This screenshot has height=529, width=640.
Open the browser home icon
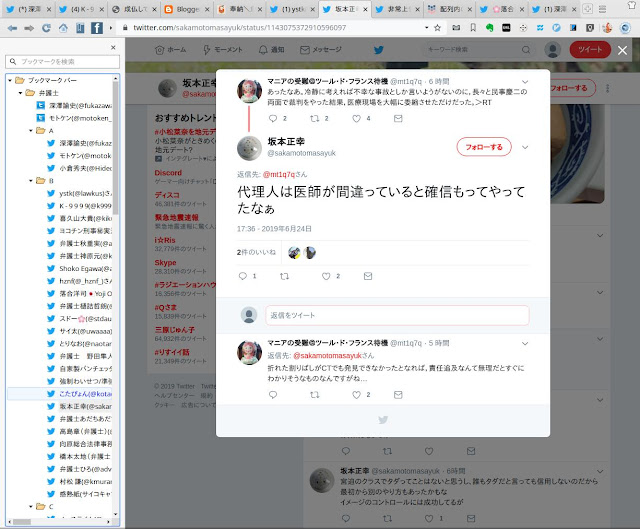coord(63,28)
